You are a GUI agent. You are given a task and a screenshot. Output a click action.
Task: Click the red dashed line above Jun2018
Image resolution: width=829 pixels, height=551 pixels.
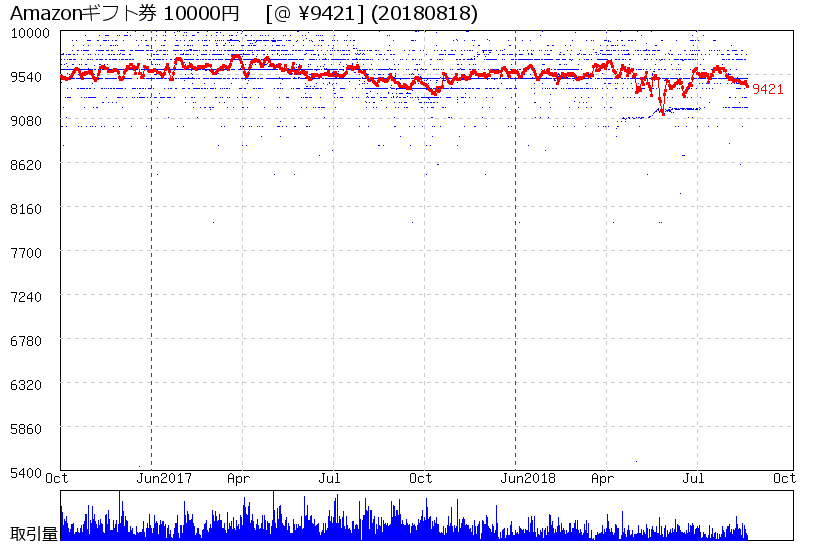click(x=515, y=251)
